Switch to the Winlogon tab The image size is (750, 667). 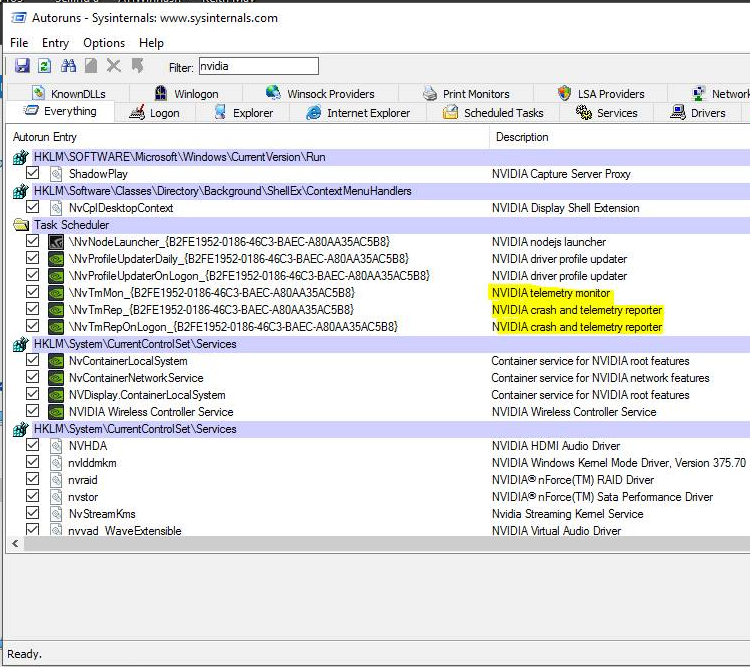click(193, 94)
